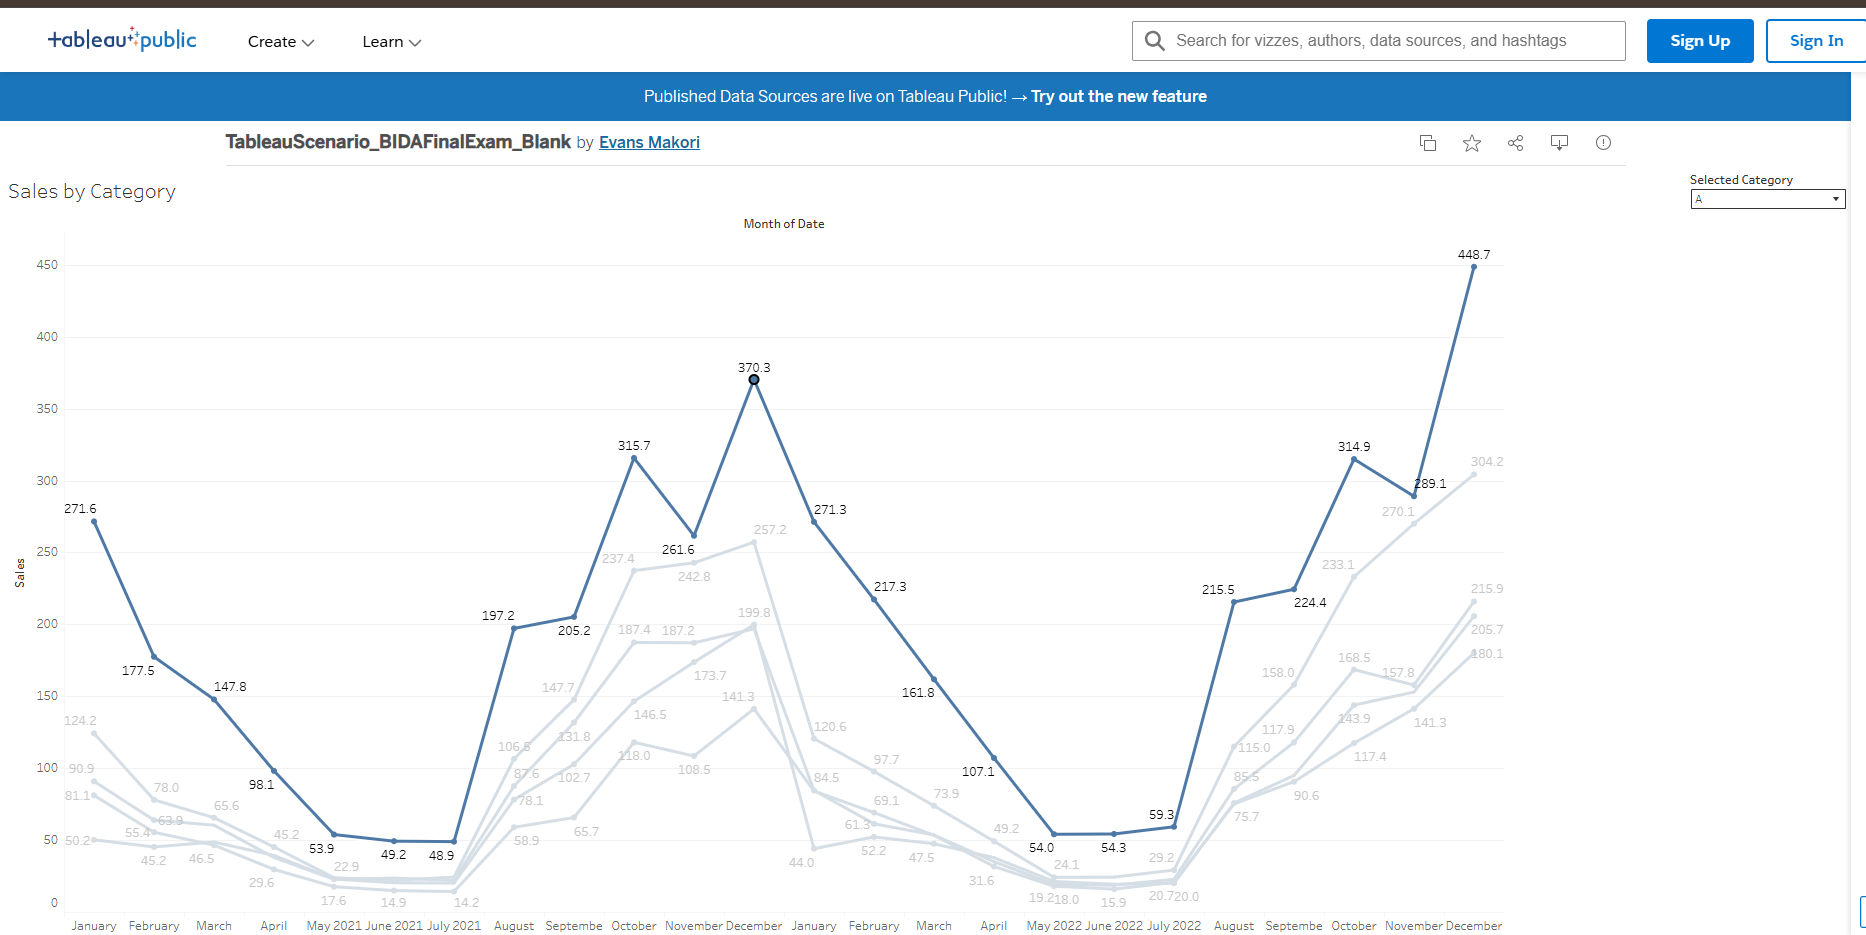Go to Tableau Public home via logo
This screenshot has width=1866, height=935.
pyautogui.click(x=122, y=40)
